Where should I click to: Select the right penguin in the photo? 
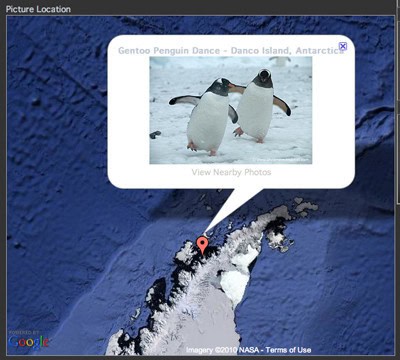coord(261,105)
